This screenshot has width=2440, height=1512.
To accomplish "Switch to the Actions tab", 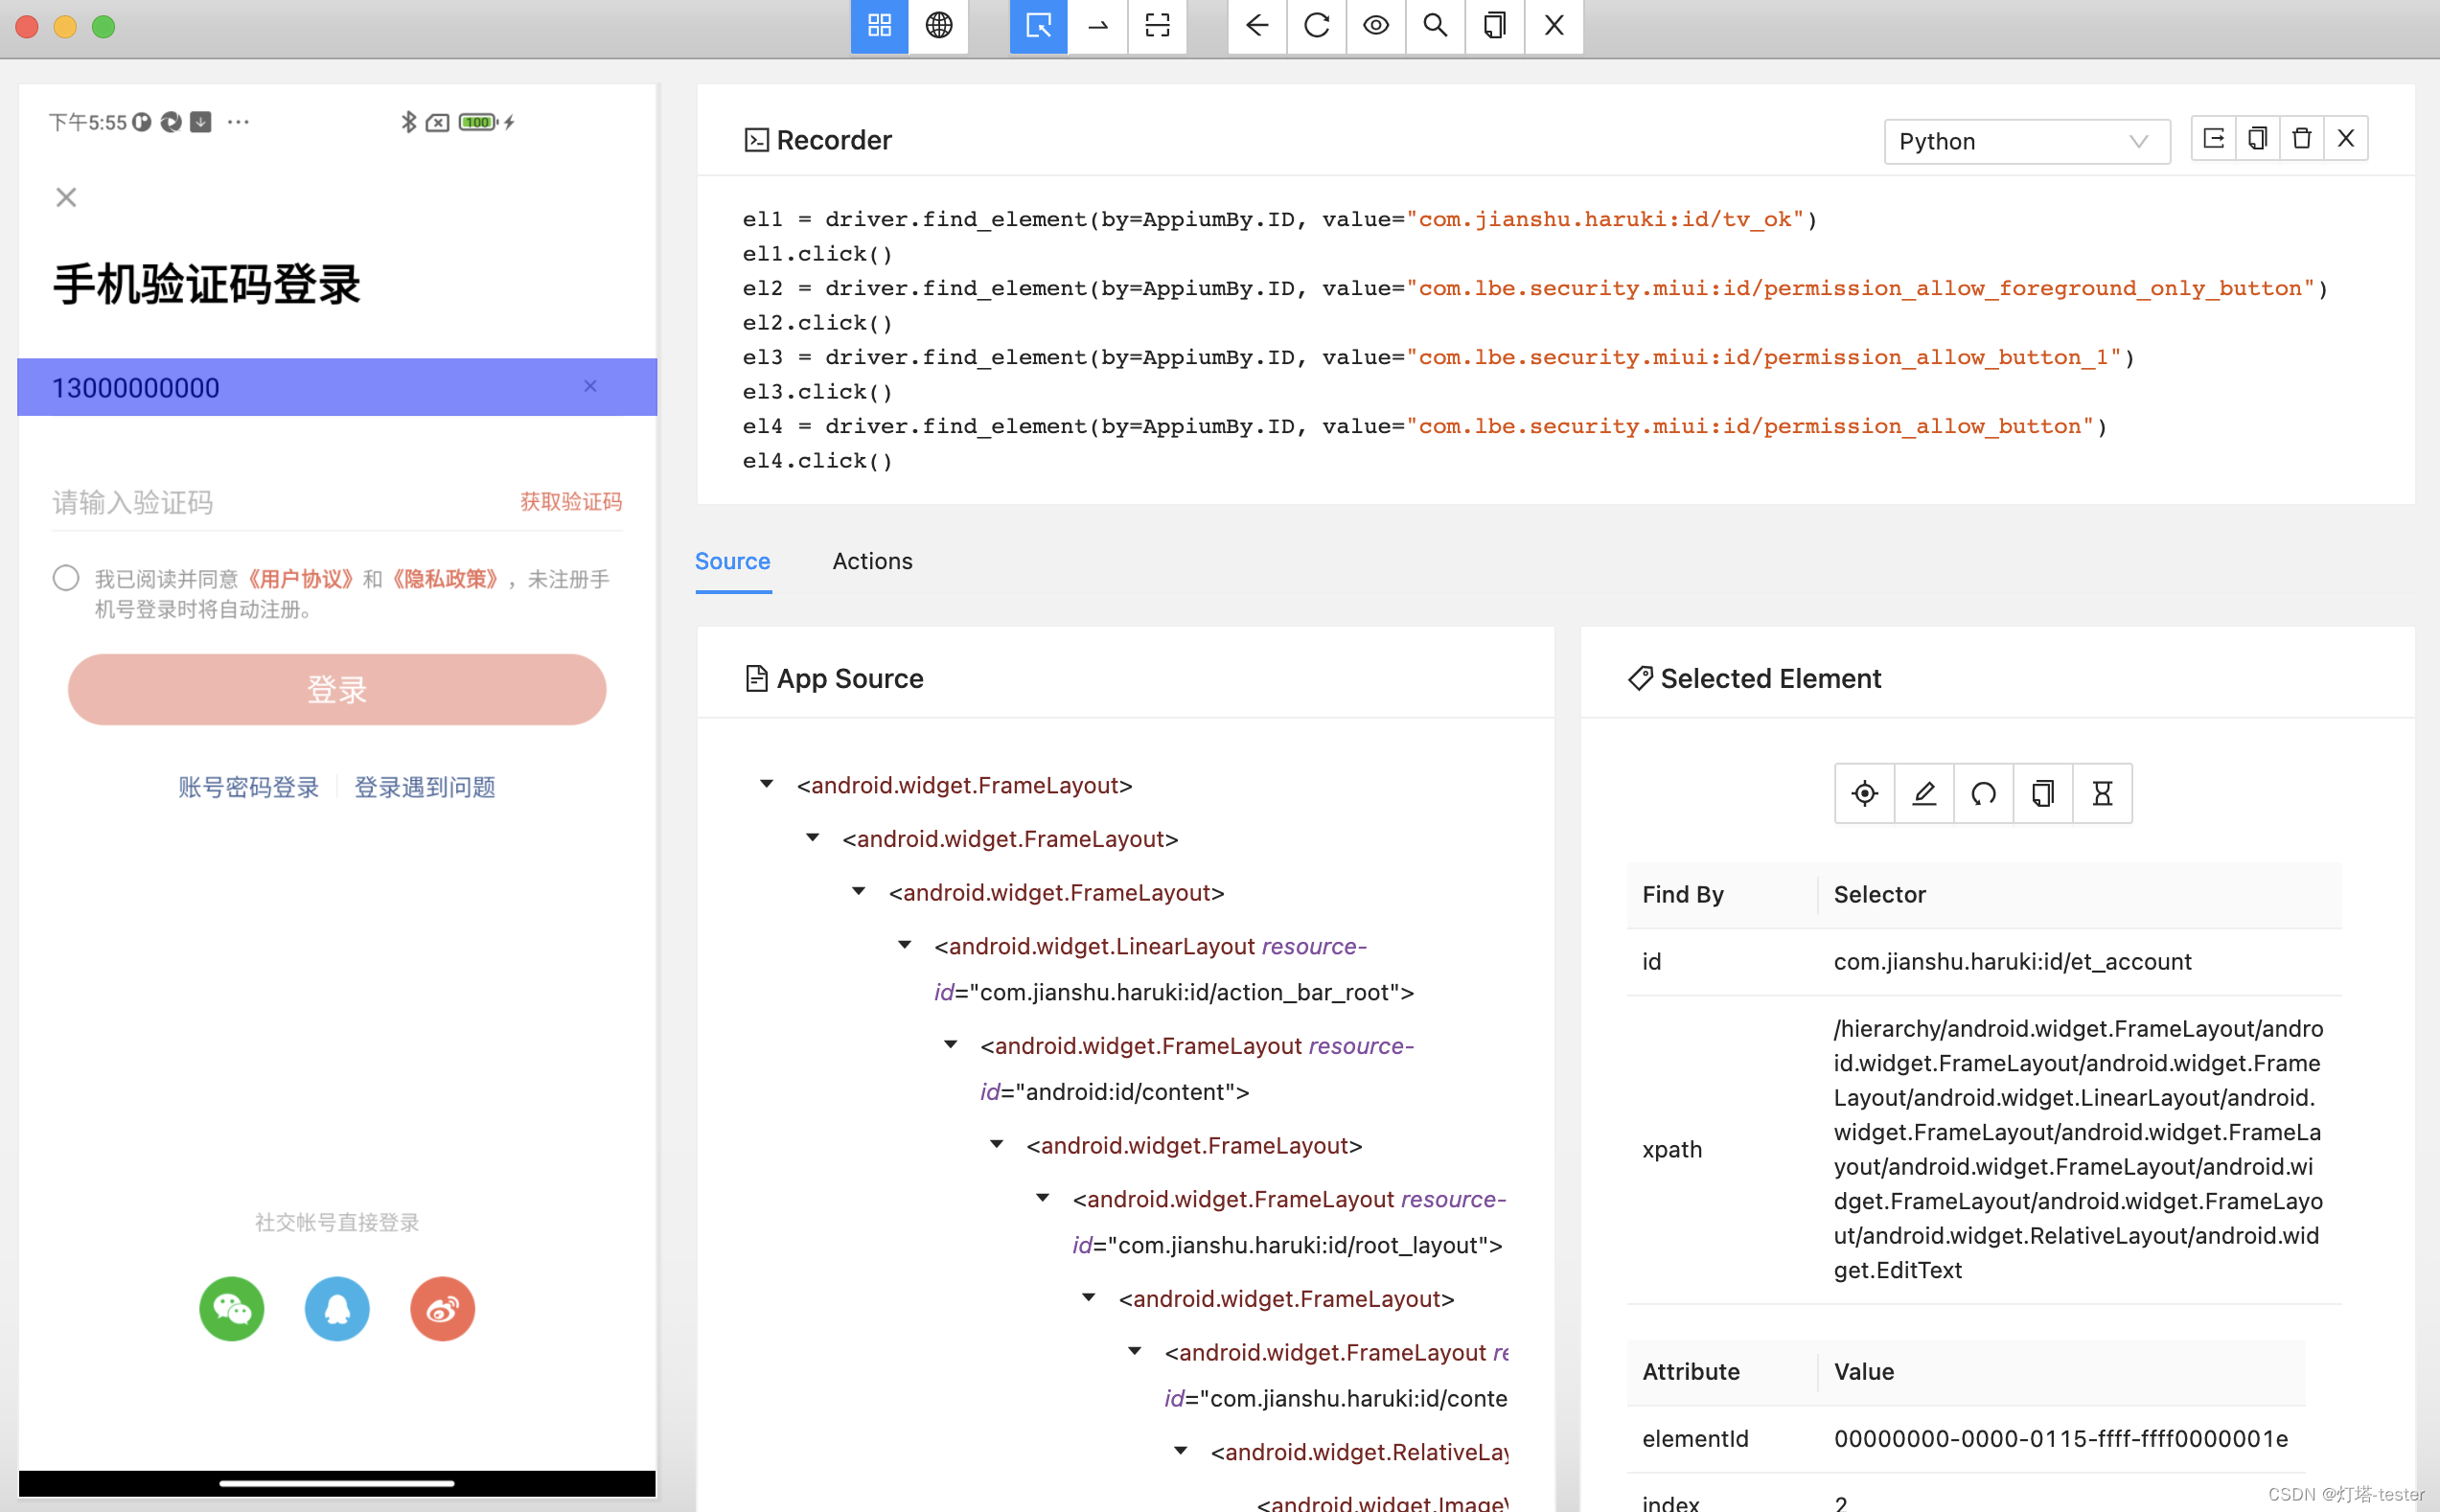I will [x=872, y=561].
